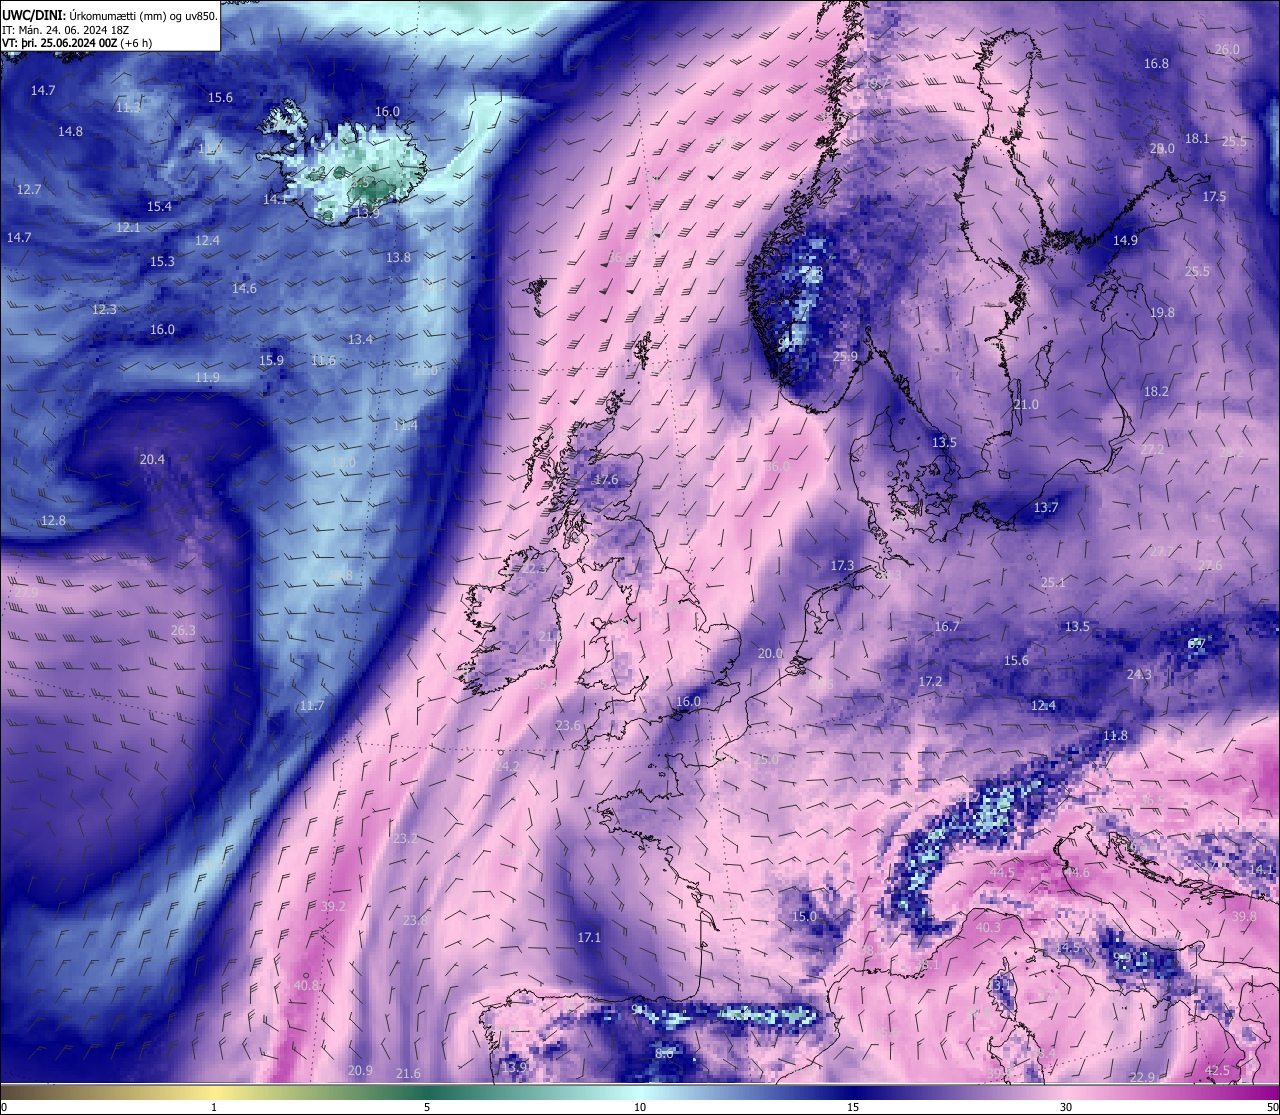The height and width of the screenshot is (1115, 1280).
Task: Click the 14.8 value west of Iceland
Action: coord(70,131)
